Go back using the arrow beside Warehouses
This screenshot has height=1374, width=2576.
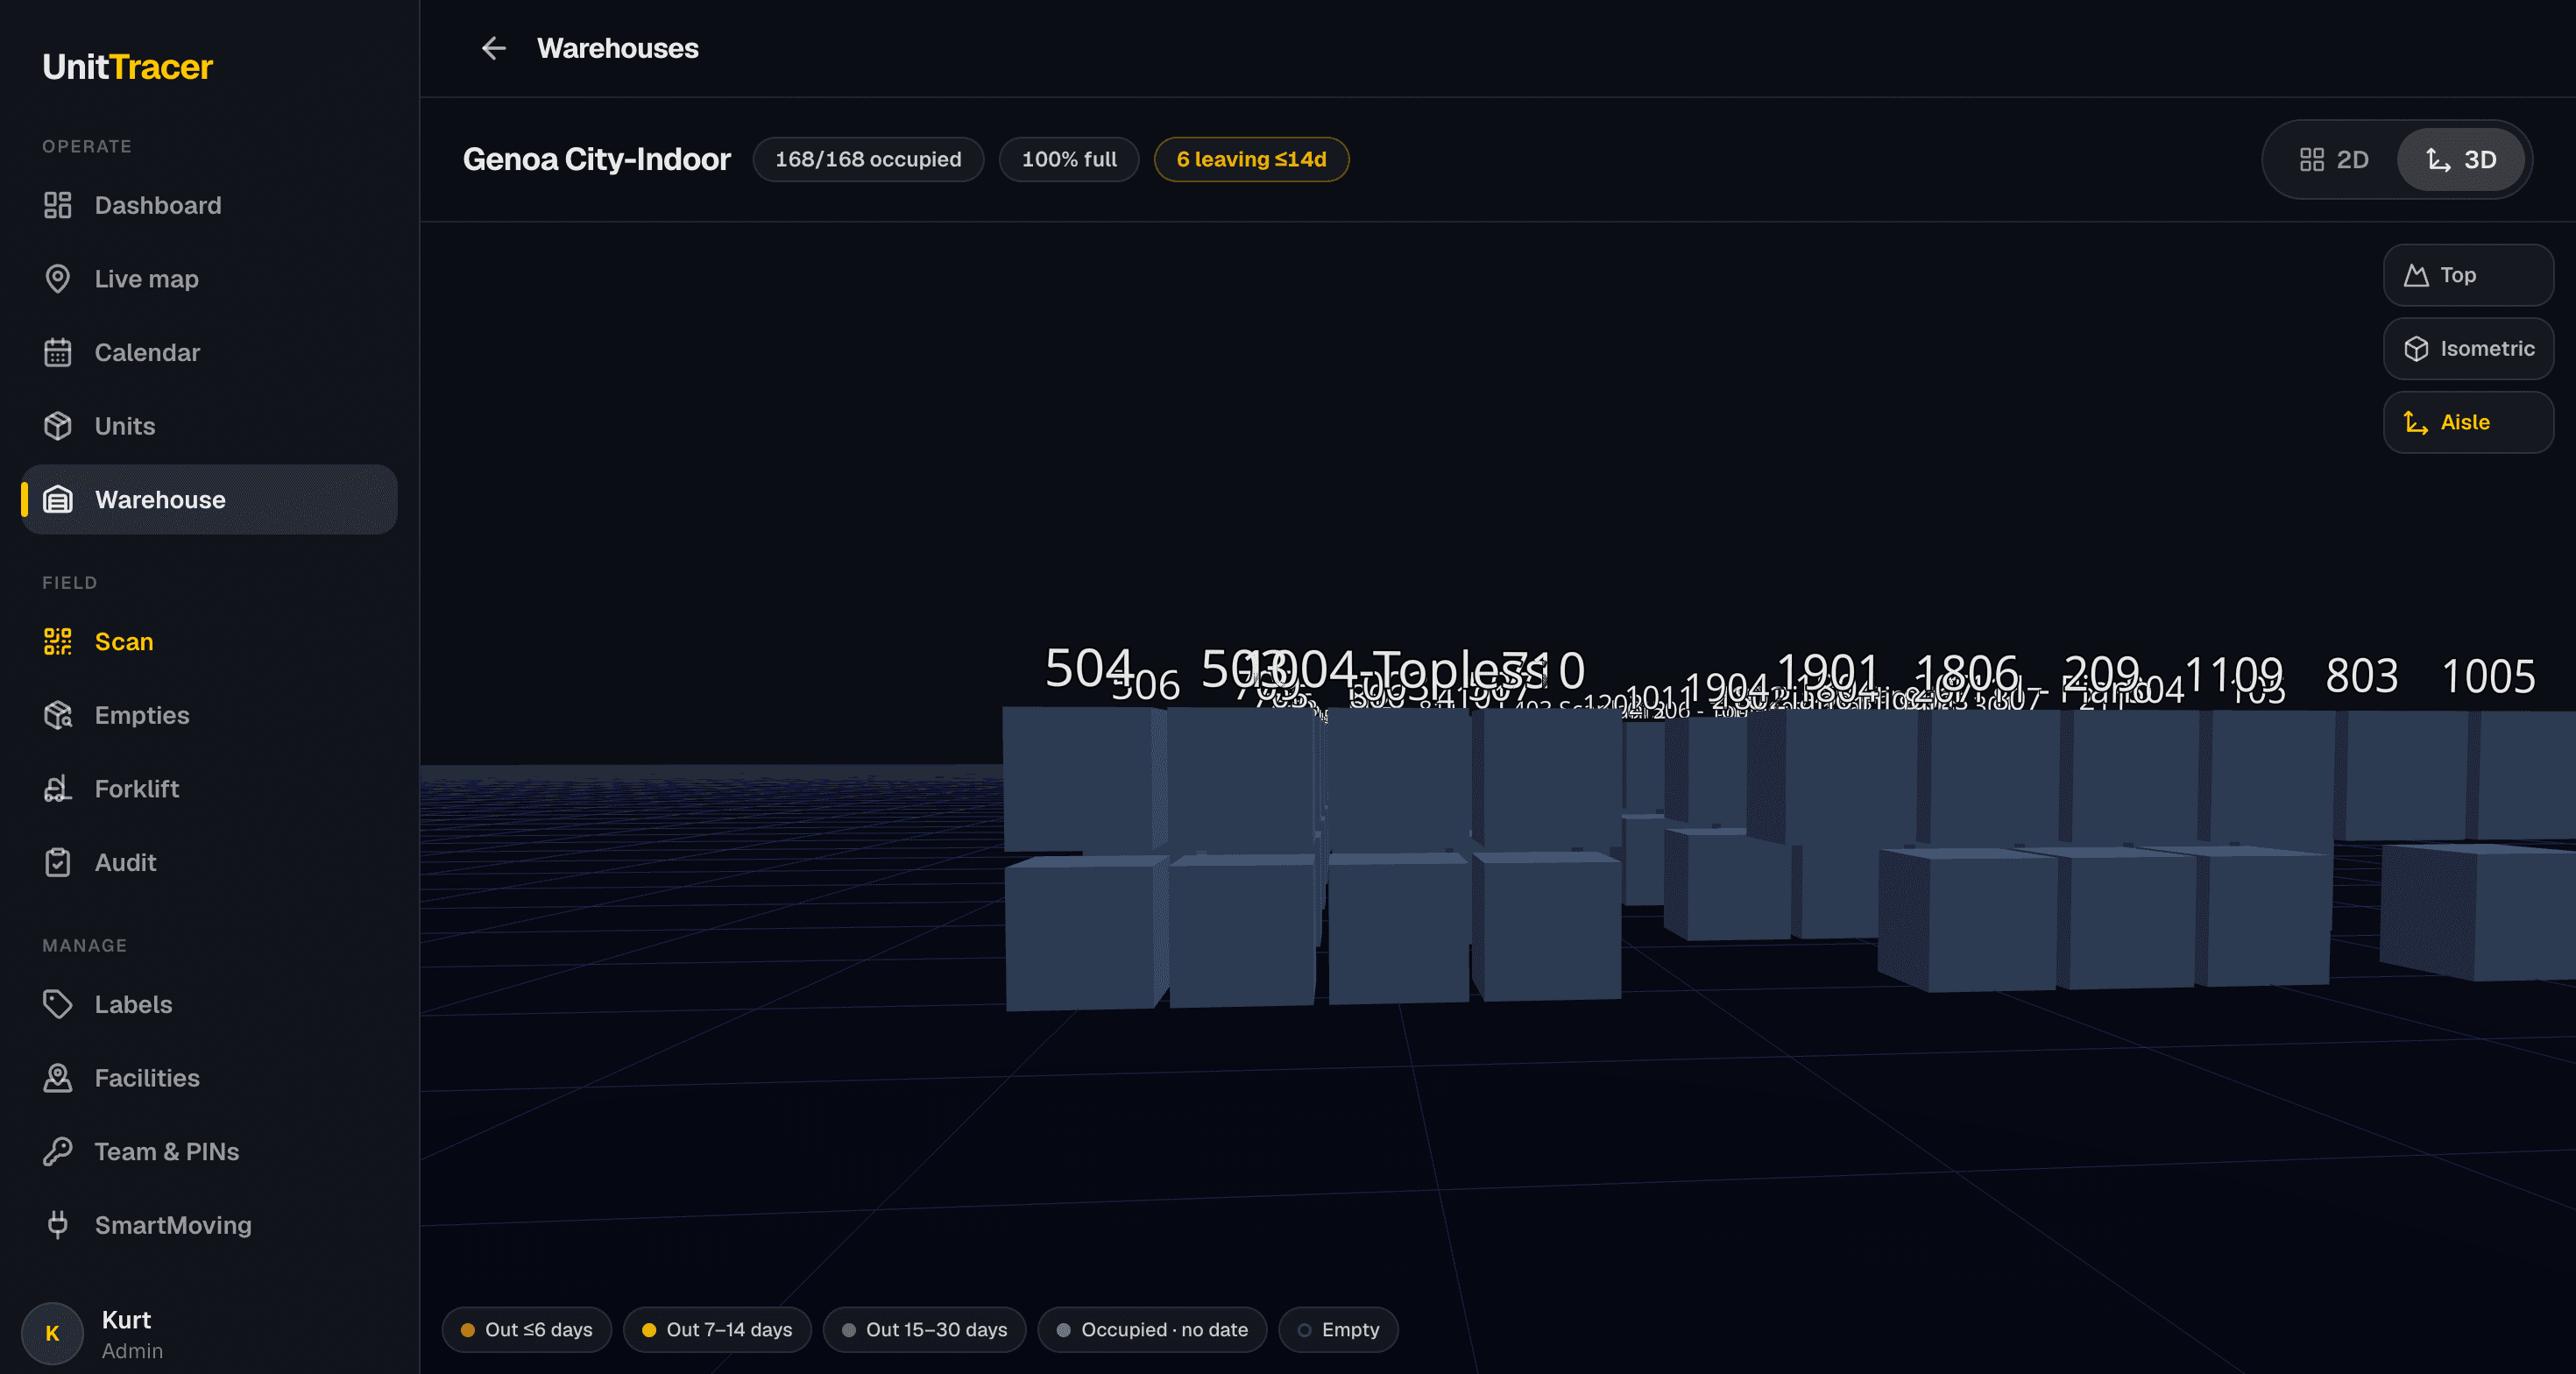pos(494,48)
